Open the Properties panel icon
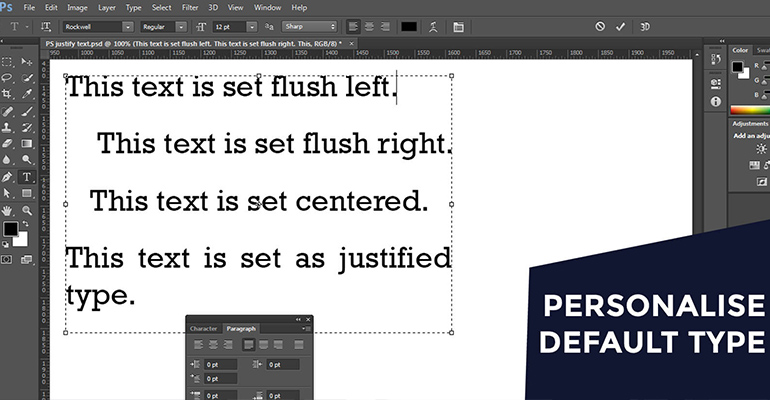Screen dimensions: 770x400 [715, 83]
